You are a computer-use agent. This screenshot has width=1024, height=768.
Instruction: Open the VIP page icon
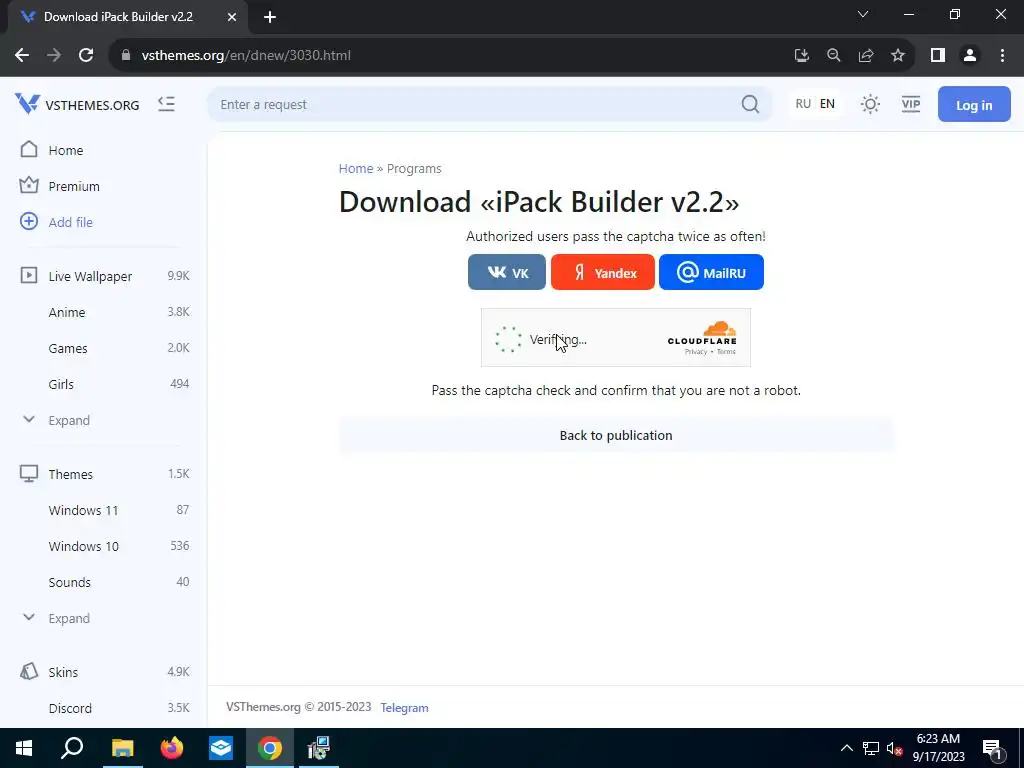pos(910,104)
